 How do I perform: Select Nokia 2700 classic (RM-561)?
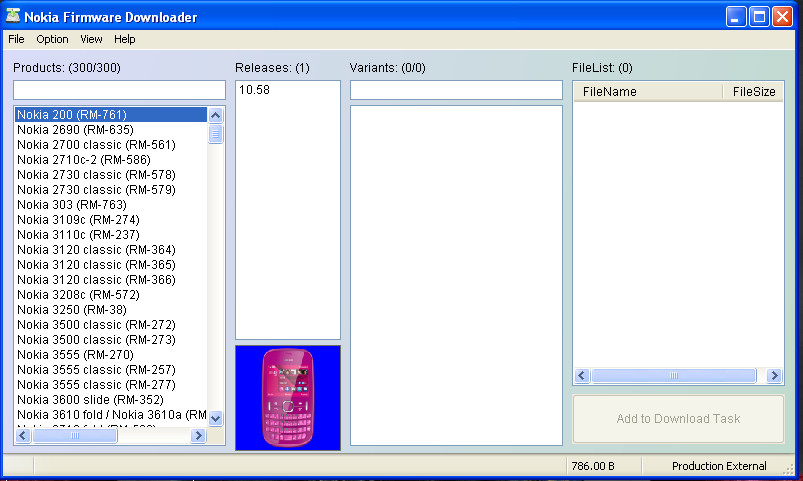(111, 144)
